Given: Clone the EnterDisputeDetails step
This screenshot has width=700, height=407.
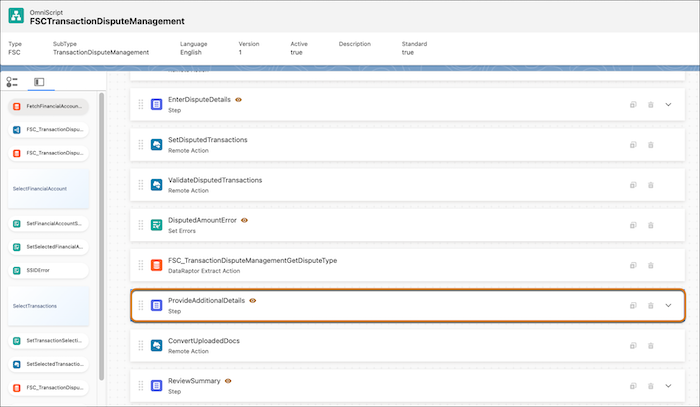Looking at the screenshot, I should click(633, 104).
